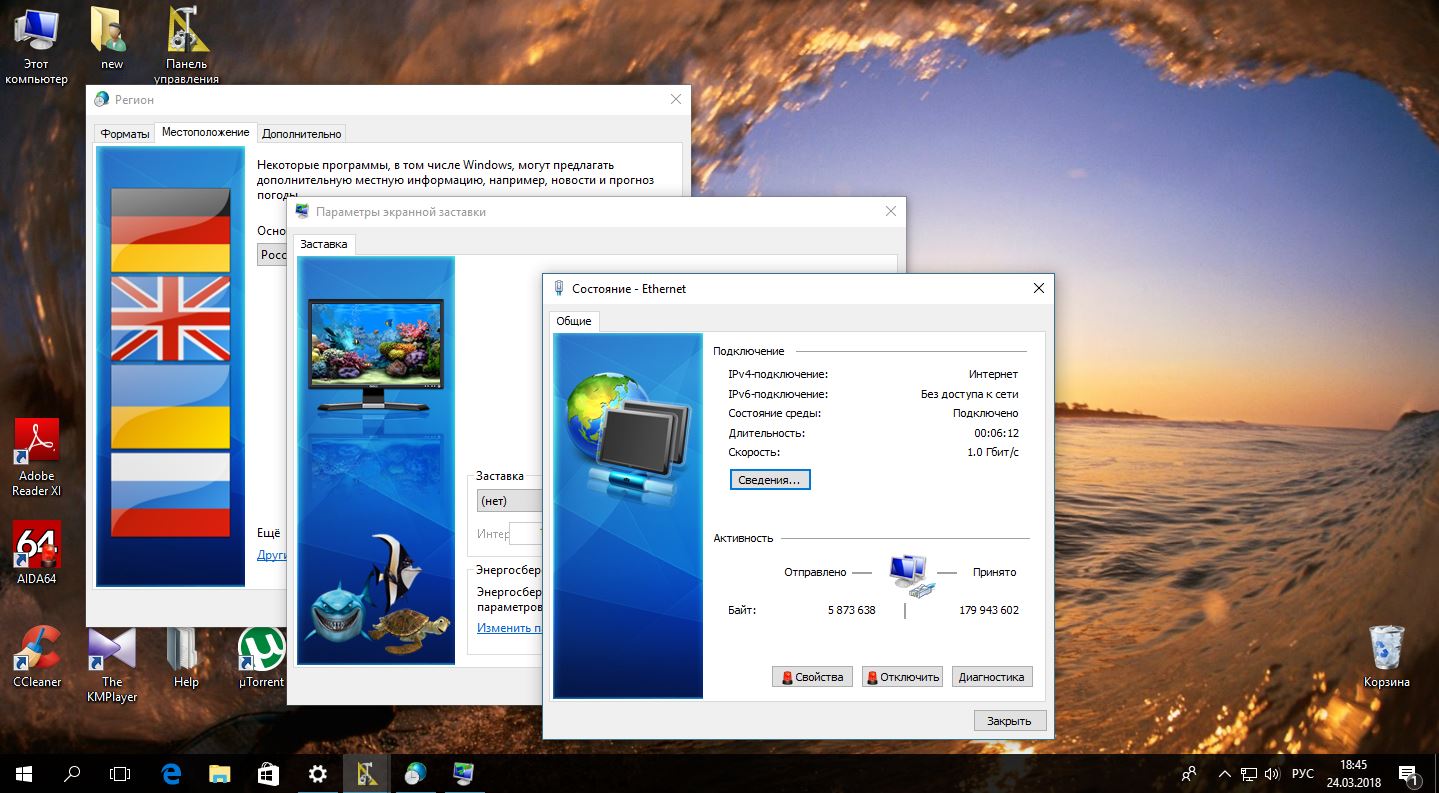The height and width of the screenshot is (793, 1439).
Task: Click the 'Принято' label
Action: (994, 572)
